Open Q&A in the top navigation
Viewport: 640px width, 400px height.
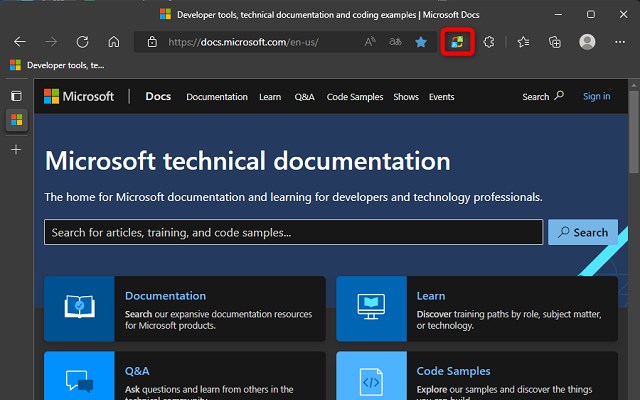[304, 97]
